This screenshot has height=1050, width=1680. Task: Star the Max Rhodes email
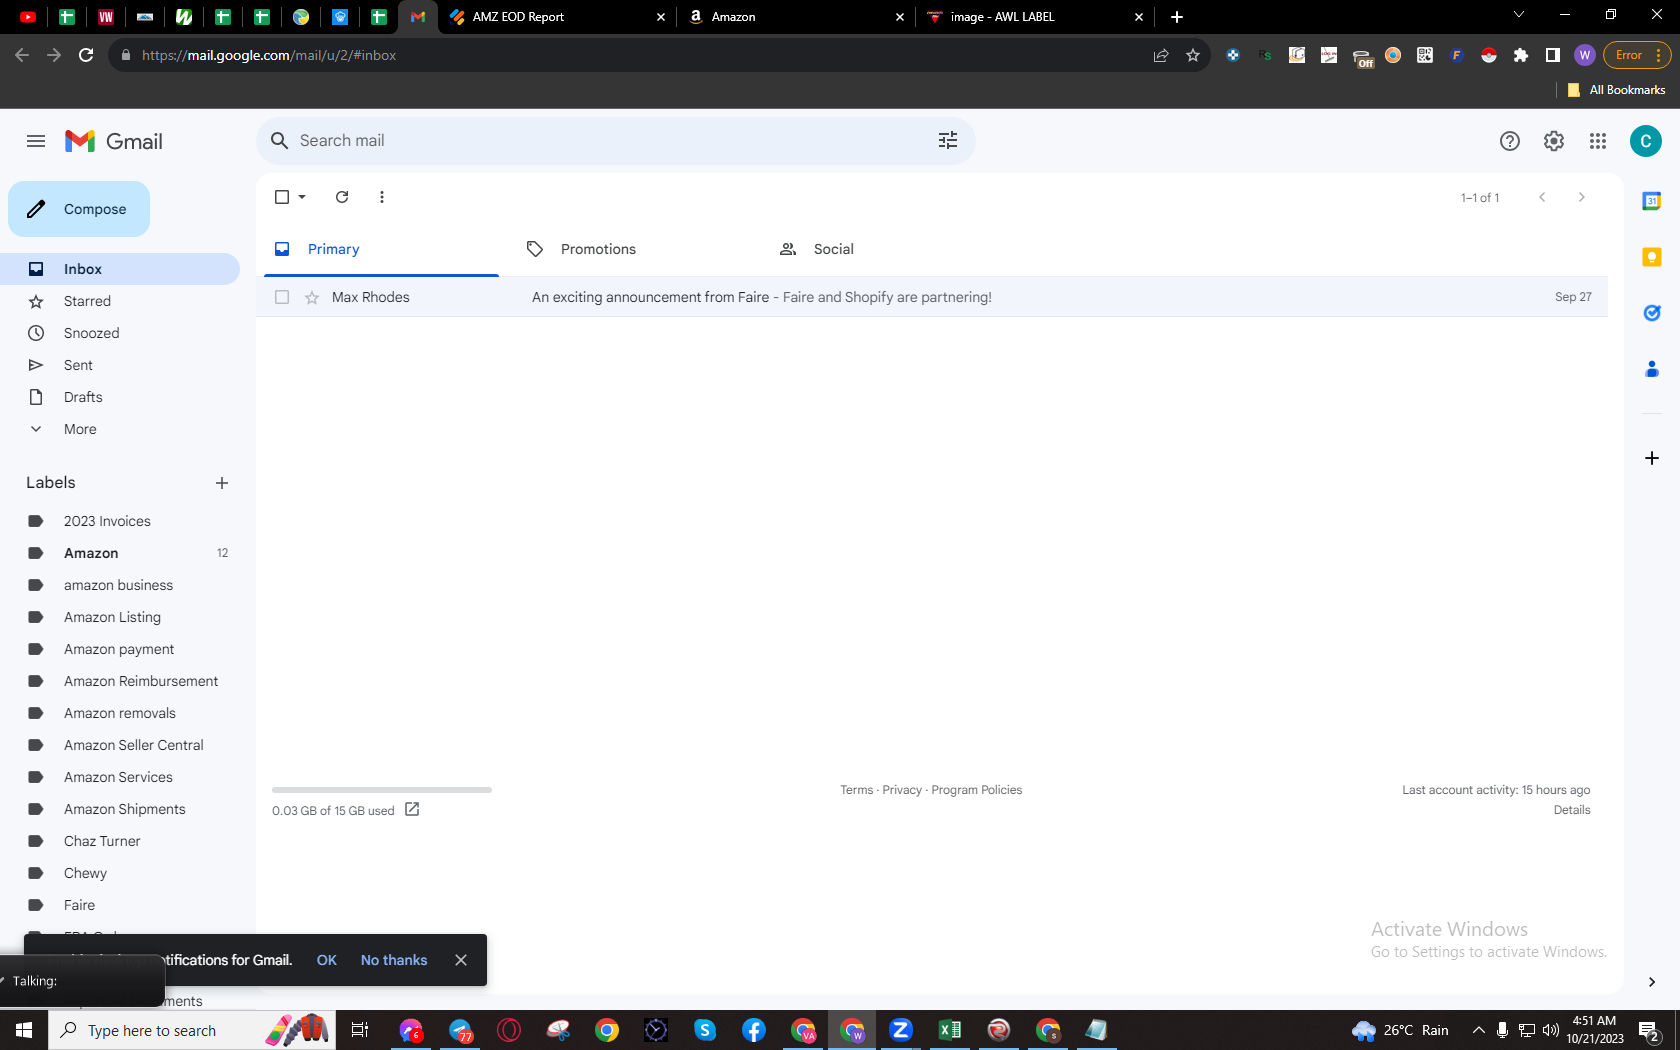(x=312, y=297)
